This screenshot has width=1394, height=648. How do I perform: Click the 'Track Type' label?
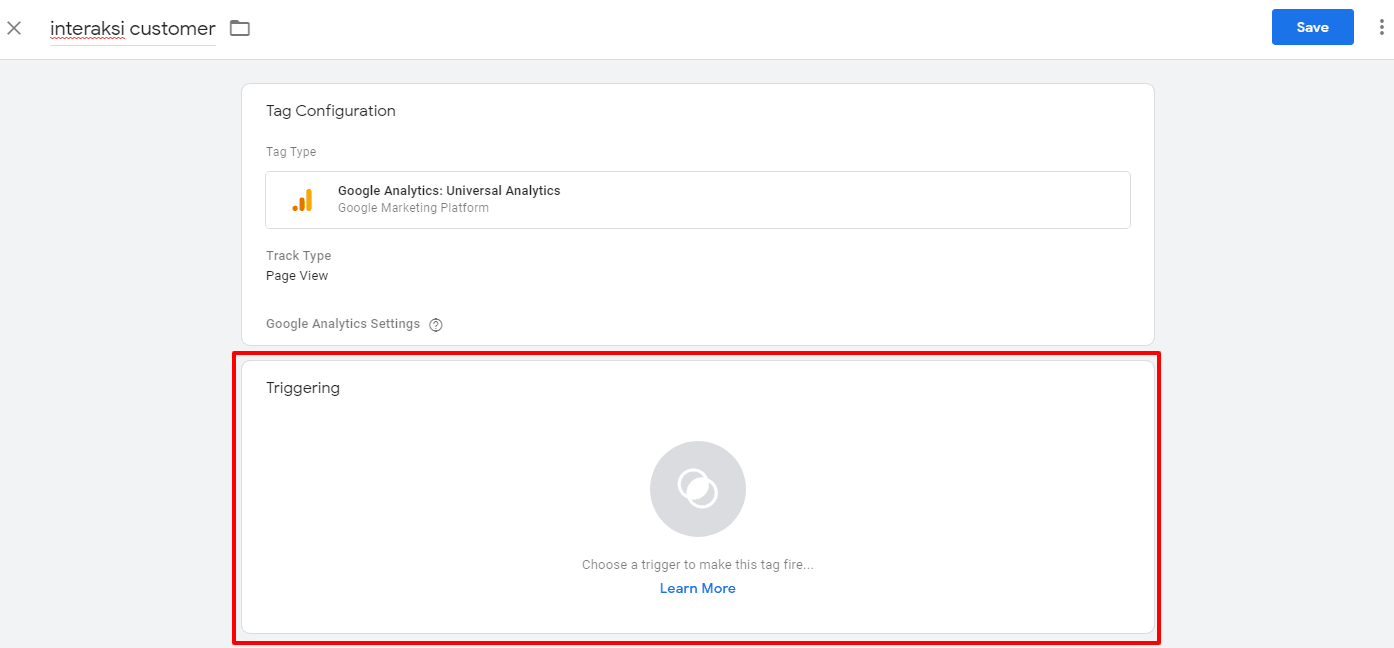298,256
